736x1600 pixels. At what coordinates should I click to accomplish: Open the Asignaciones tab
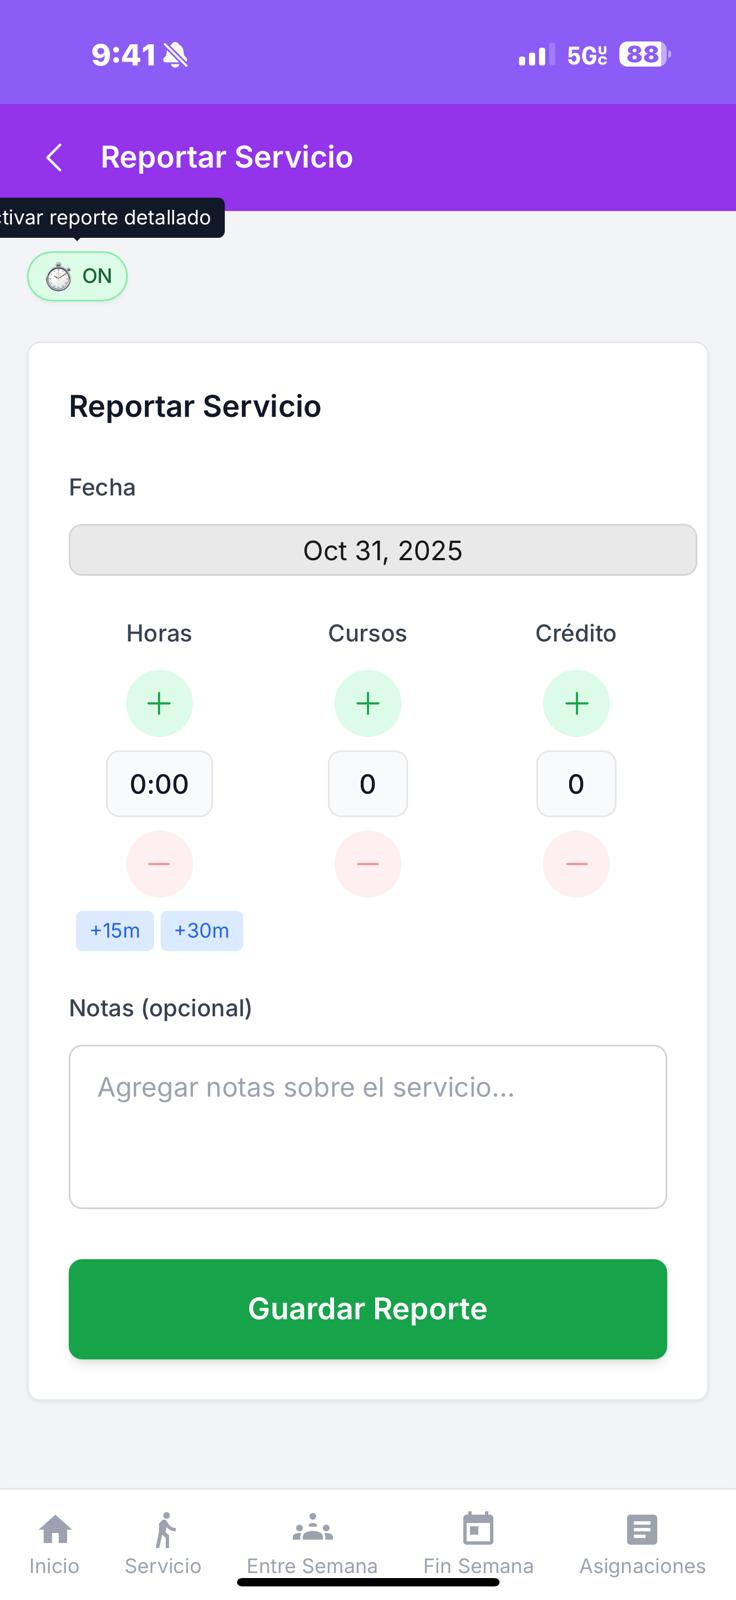[x=642, y=1544]
